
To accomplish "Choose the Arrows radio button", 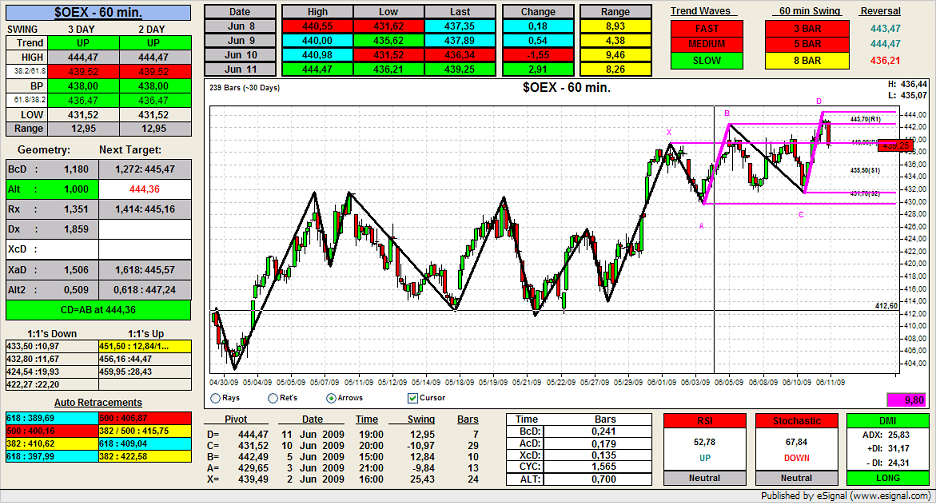I will click(335, 397).
